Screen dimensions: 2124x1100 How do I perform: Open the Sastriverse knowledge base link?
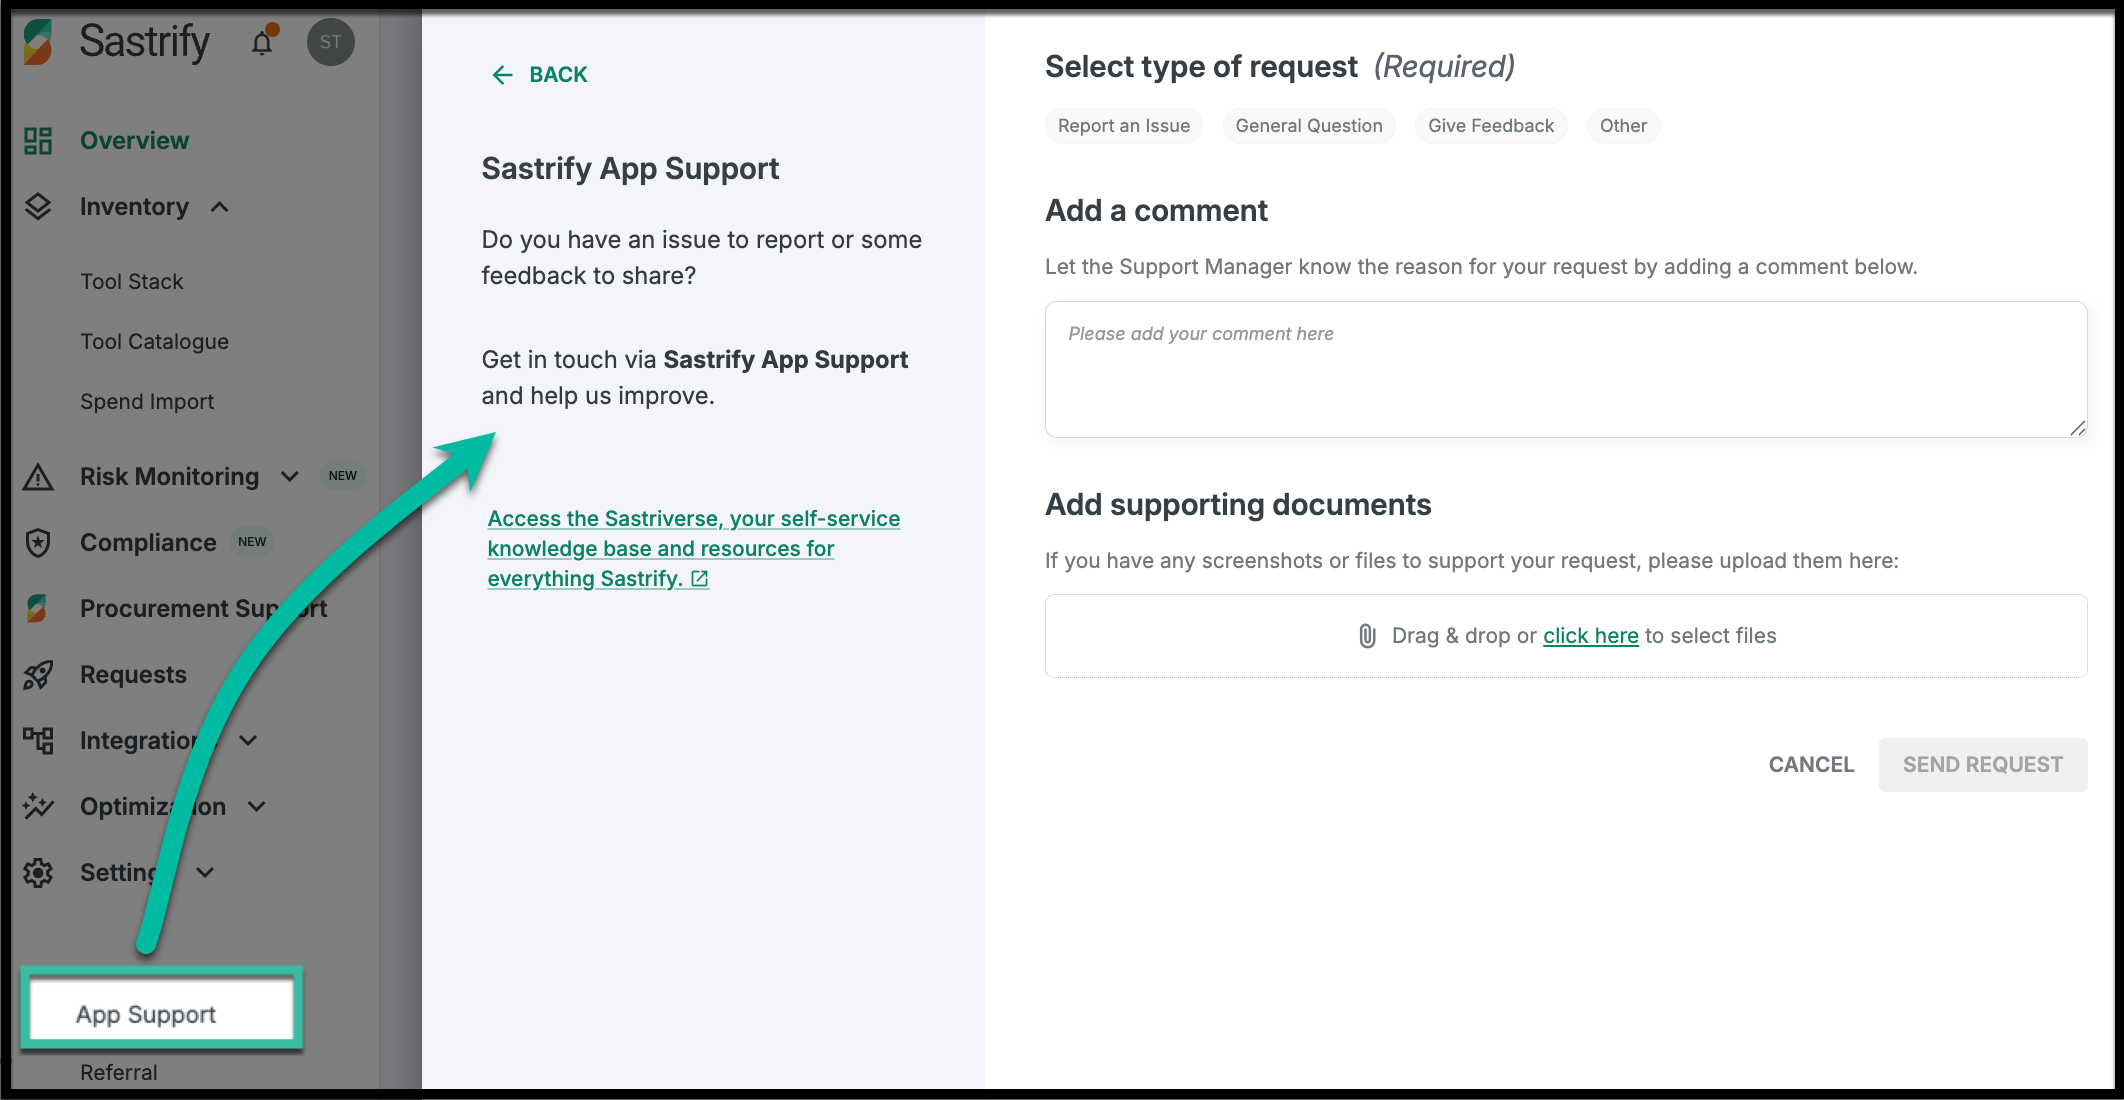pyautogui.click(x=694, y=549)
